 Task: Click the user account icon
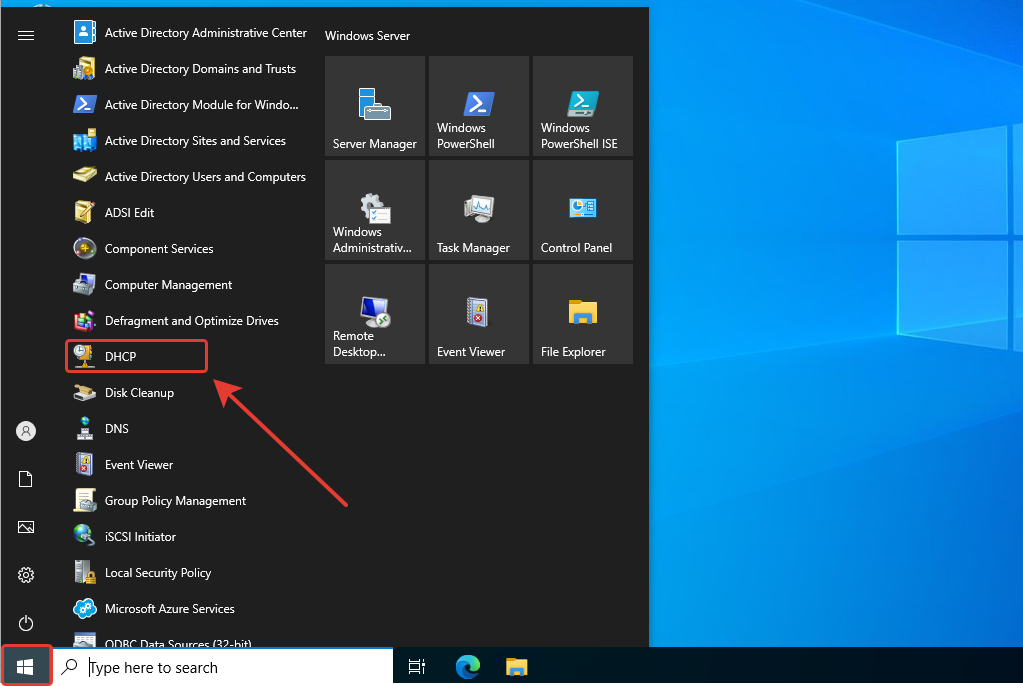26,431
